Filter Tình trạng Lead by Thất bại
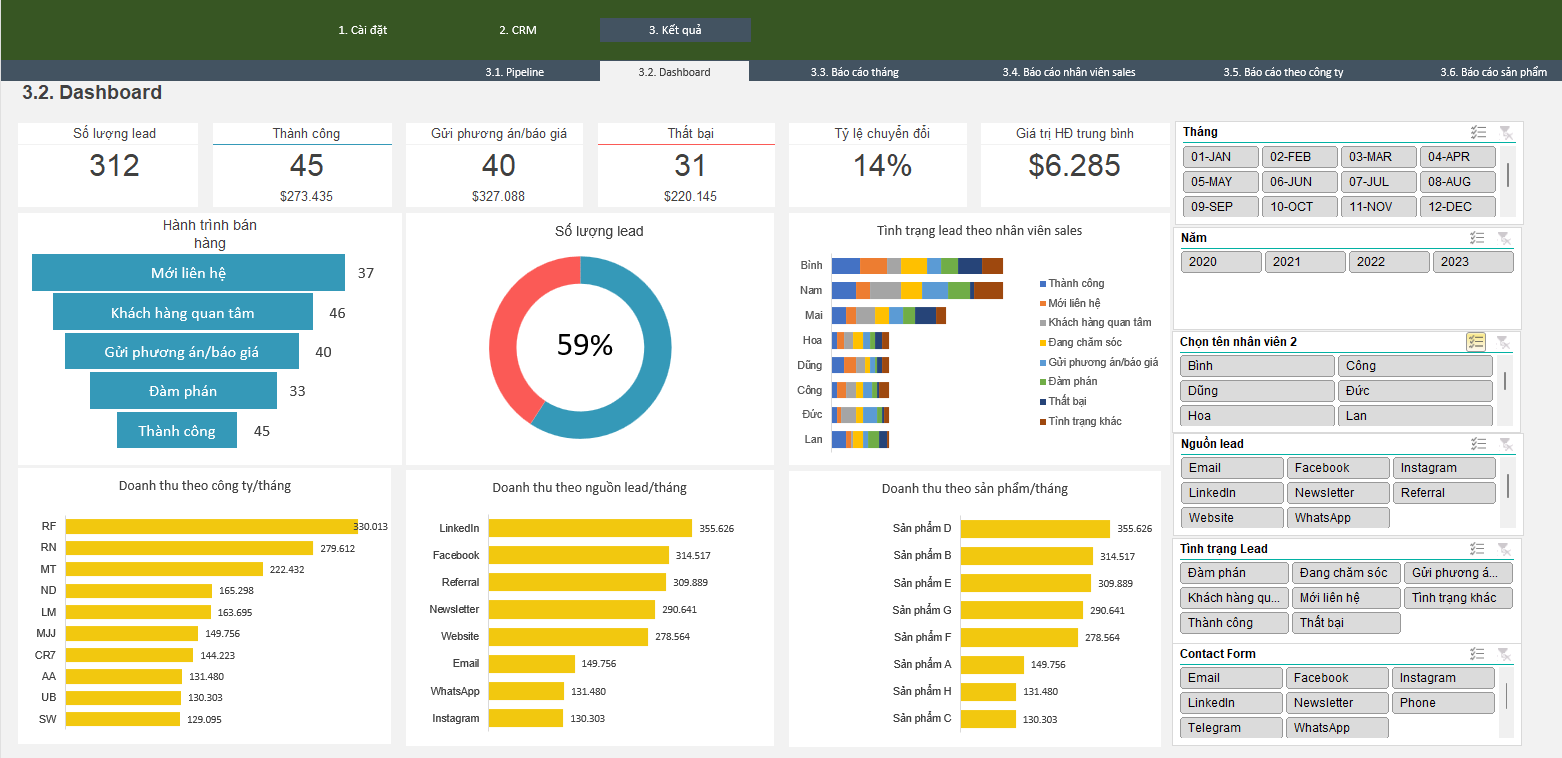 point(1346,623)
